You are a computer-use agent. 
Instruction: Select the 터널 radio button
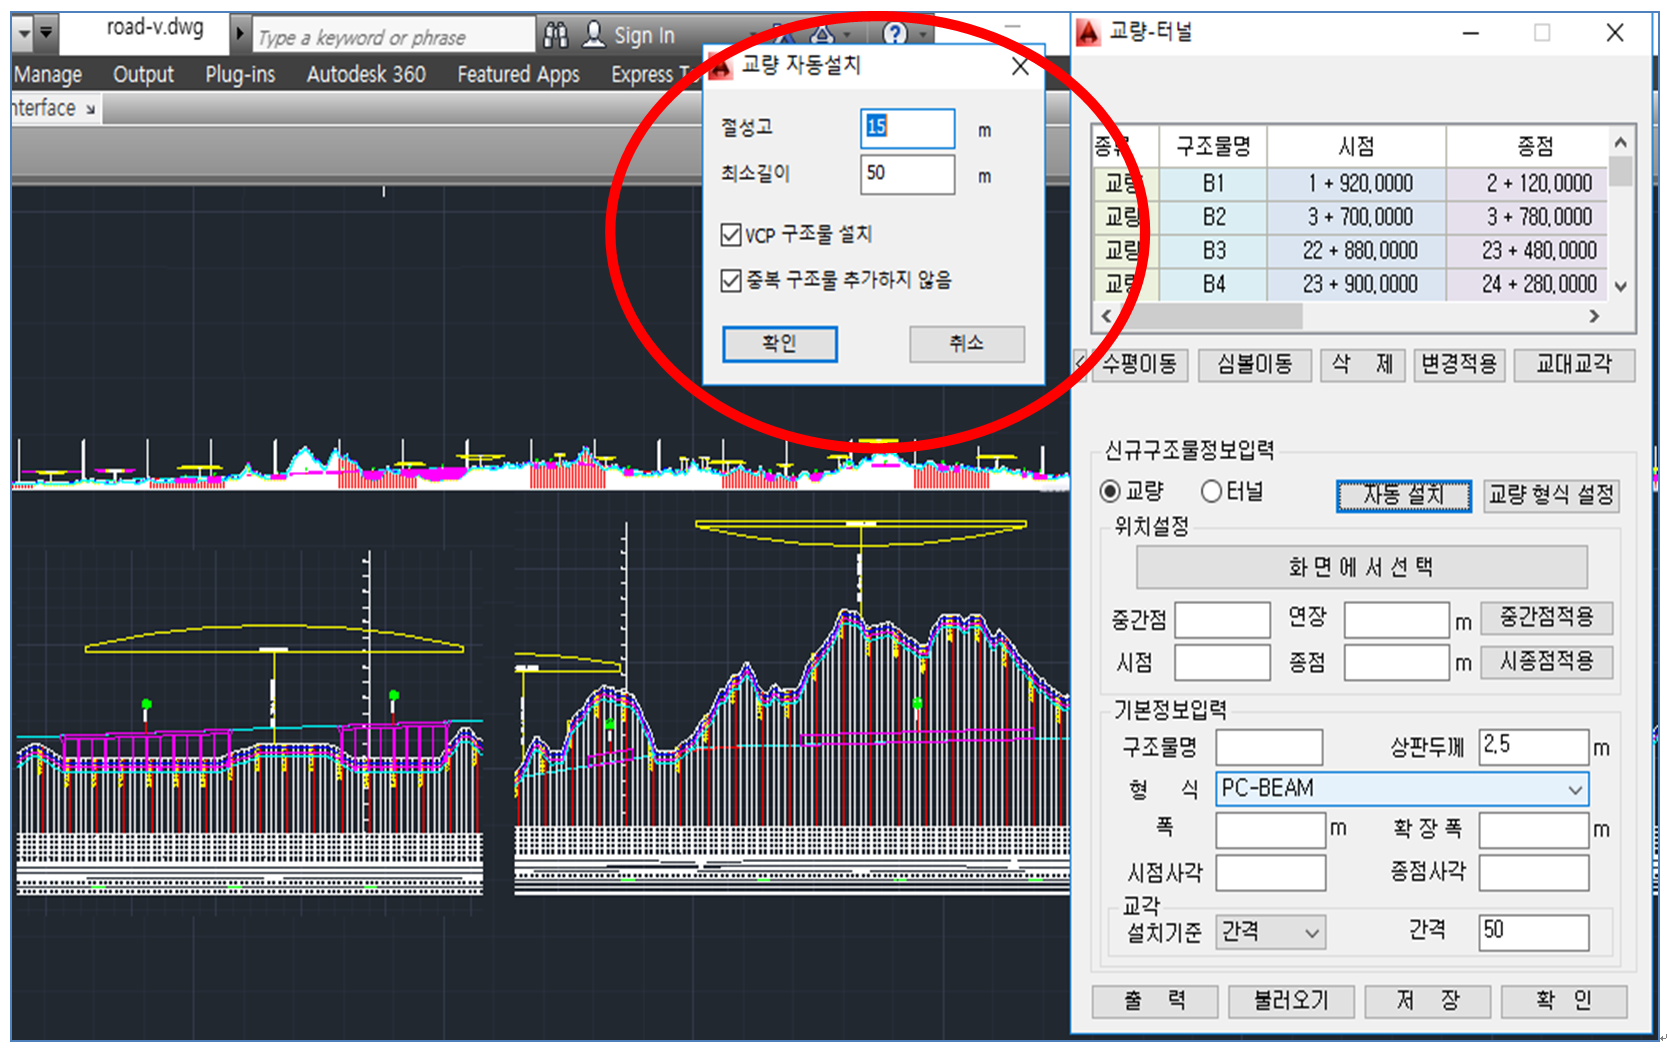click(1211, 491)
